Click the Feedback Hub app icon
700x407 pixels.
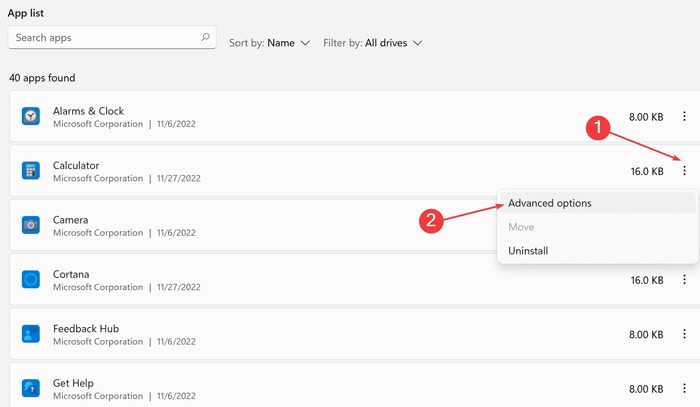[31, 334]
